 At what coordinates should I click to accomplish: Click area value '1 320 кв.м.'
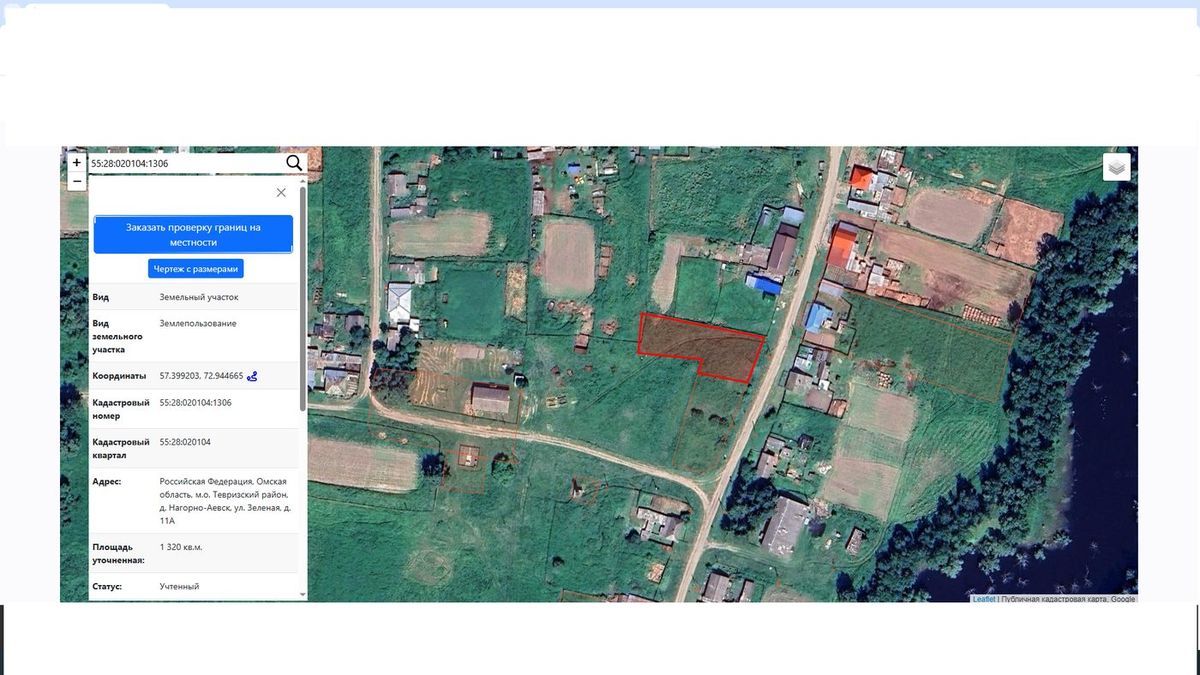pyautogui.click(x=182, y=547)
